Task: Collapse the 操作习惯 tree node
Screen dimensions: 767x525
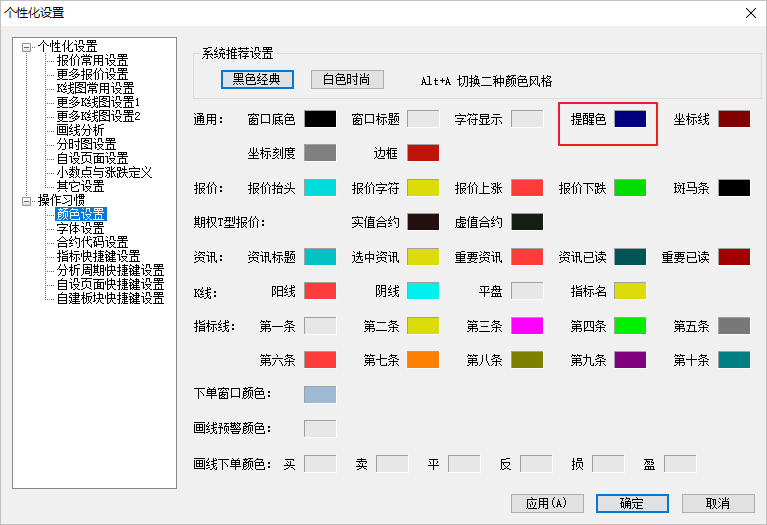Action: pyautogui.click(x=26, y=200)
